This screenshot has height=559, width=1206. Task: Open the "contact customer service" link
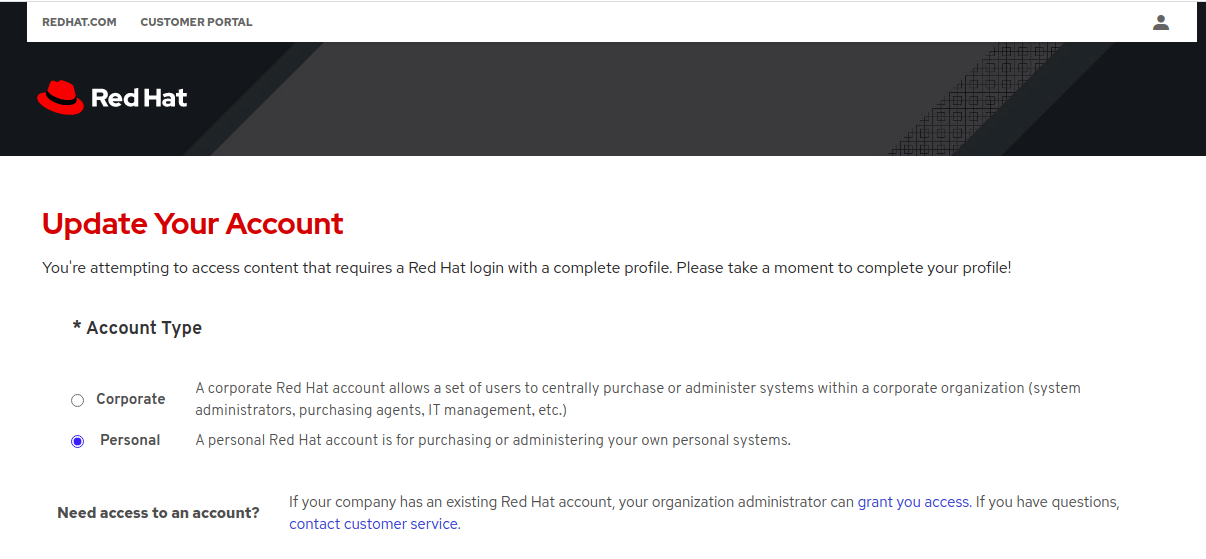[x=374, y=524]
